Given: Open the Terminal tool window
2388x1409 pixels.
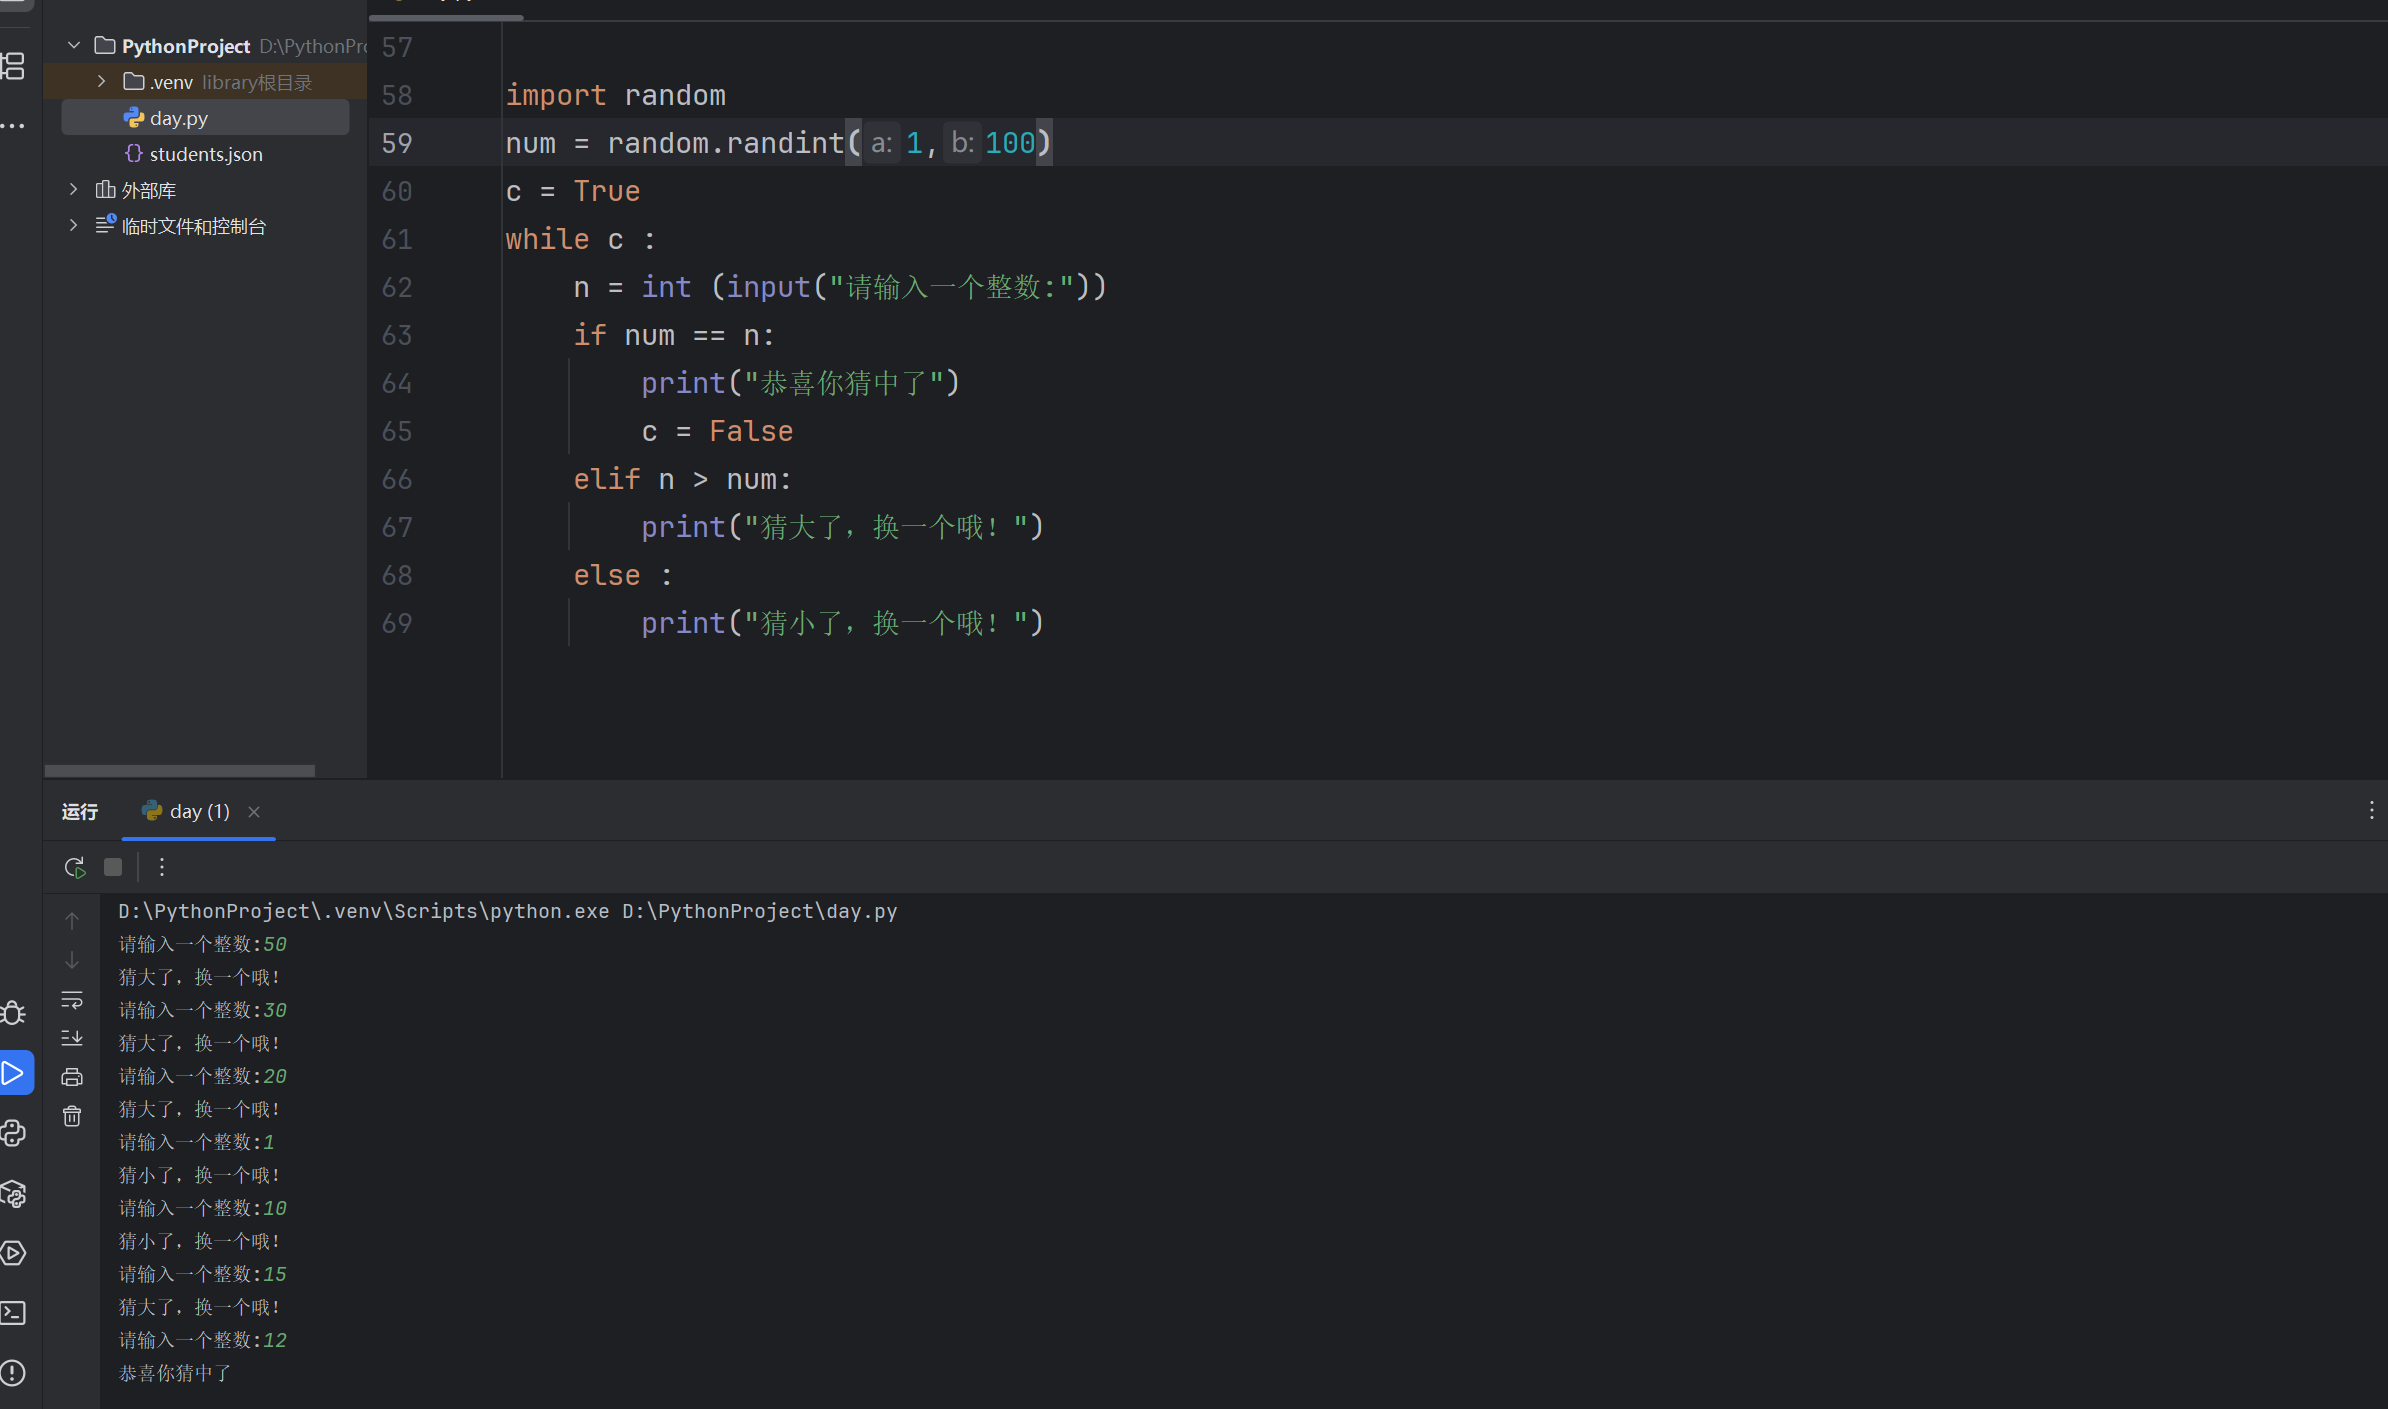Looking at the screenshot, I should pyautogui.click(x=14, y=1313).
